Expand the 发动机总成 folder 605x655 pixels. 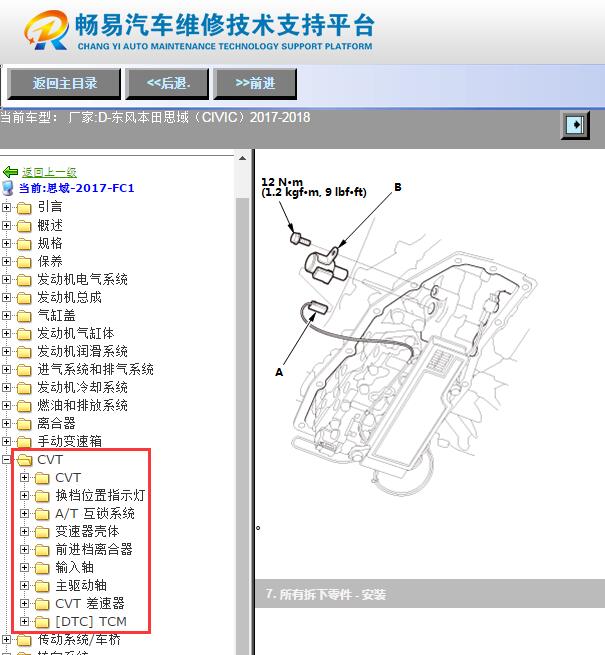coord(6,297)
